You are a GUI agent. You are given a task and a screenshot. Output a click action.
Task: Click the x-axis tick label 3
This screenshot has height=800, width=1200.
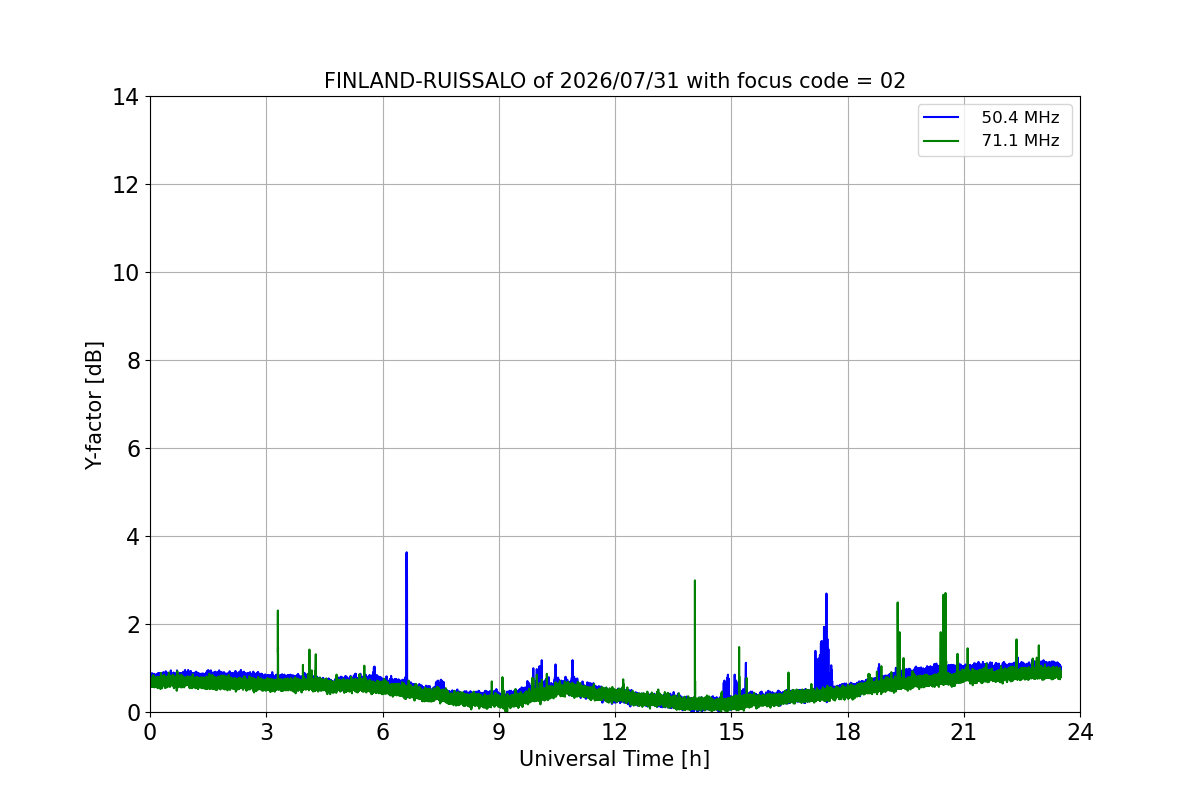(266, 733)
